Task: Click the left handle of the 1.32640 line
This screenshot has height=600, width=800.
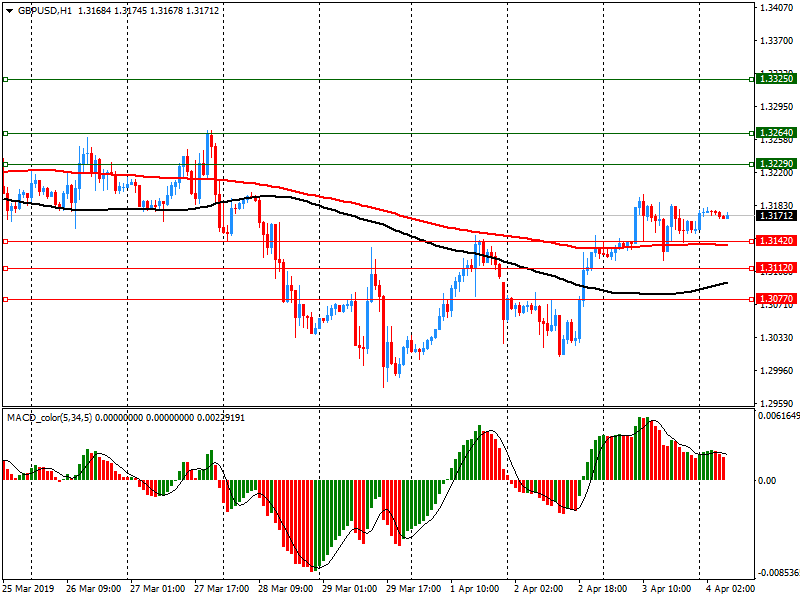Action: (x=5, y=133)
